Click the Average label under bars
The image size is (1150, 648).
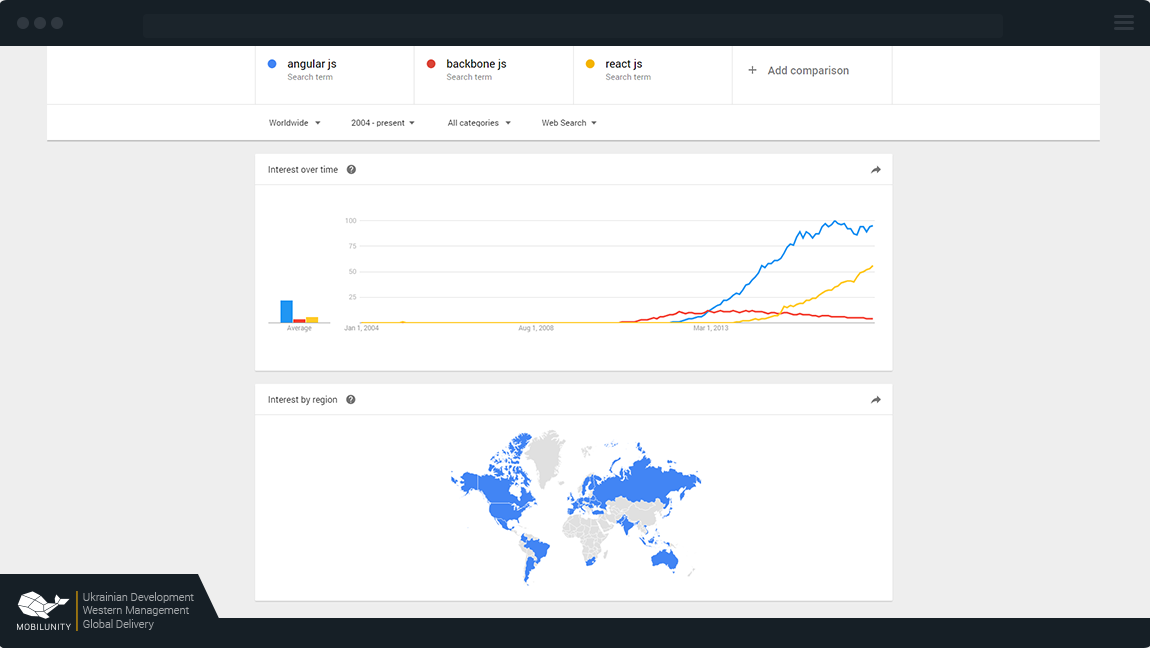point(299,328)
